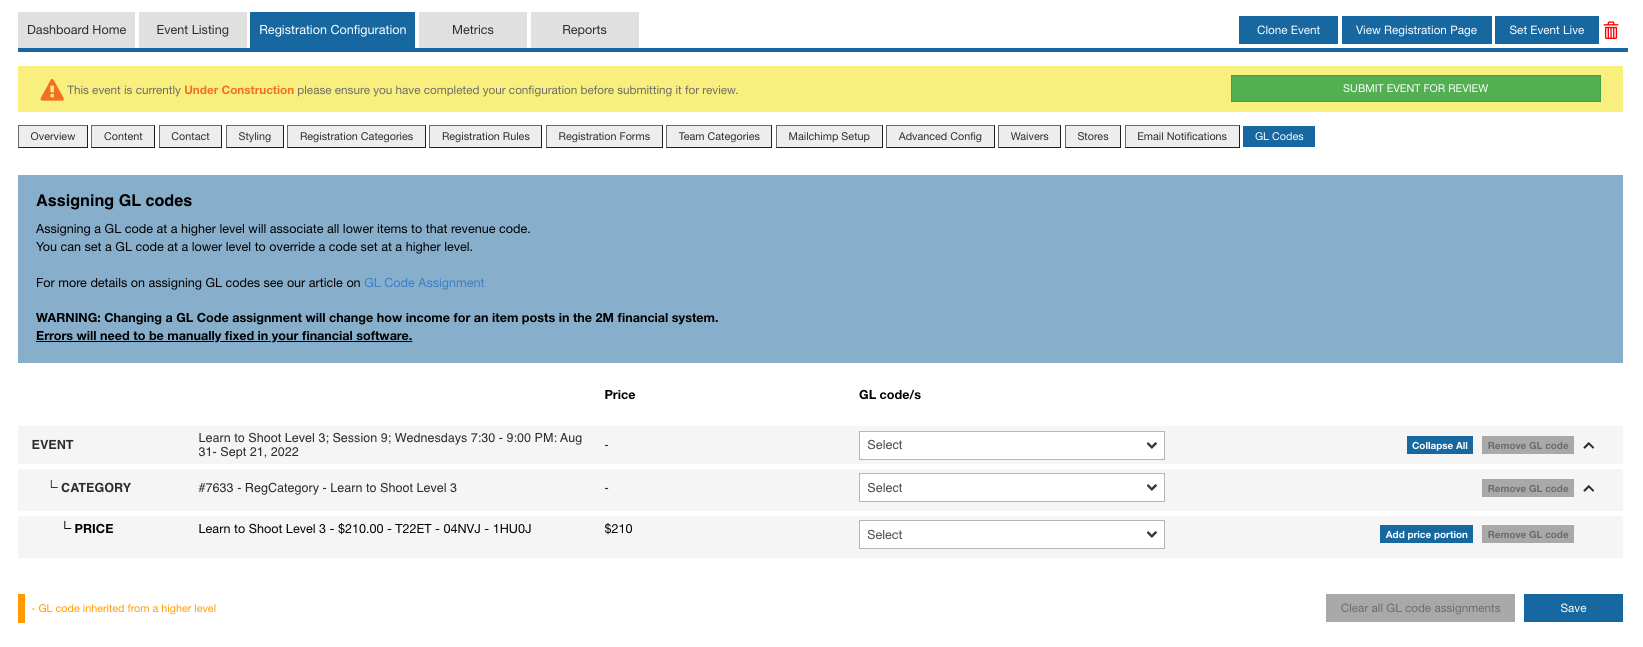Open the Waivers configuration tab
Screen dimensions: 1643x647
[1029, 136]
